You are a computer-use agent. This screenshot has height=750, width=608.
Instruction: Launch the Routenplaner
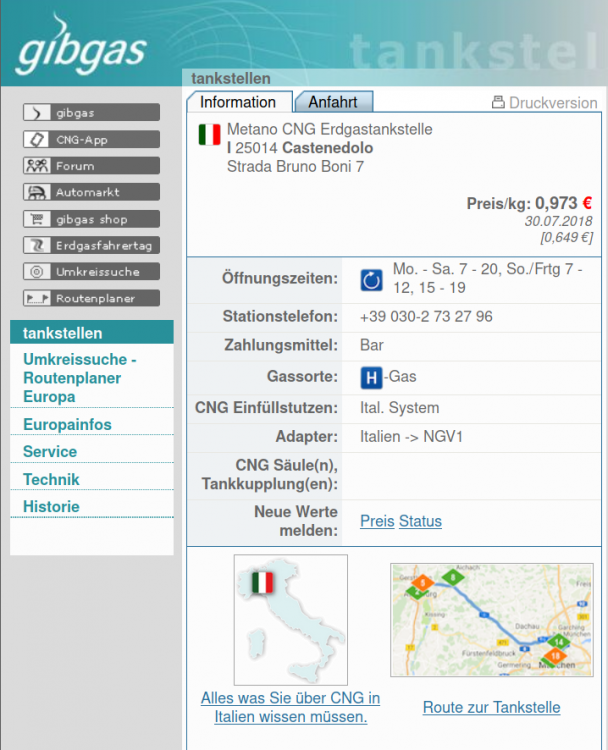(91, 298)
